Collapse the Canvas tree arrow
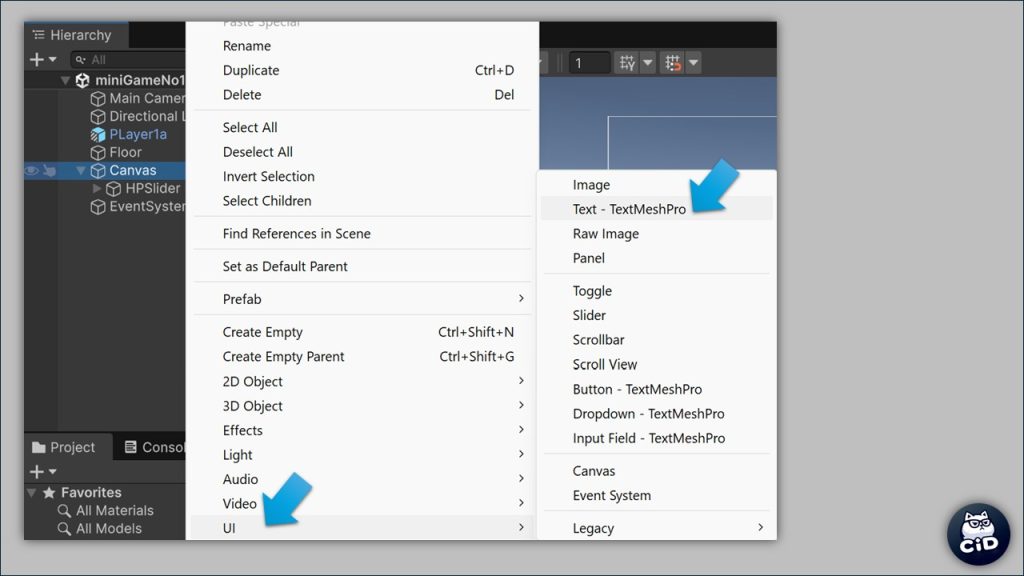 coord(81,171)
